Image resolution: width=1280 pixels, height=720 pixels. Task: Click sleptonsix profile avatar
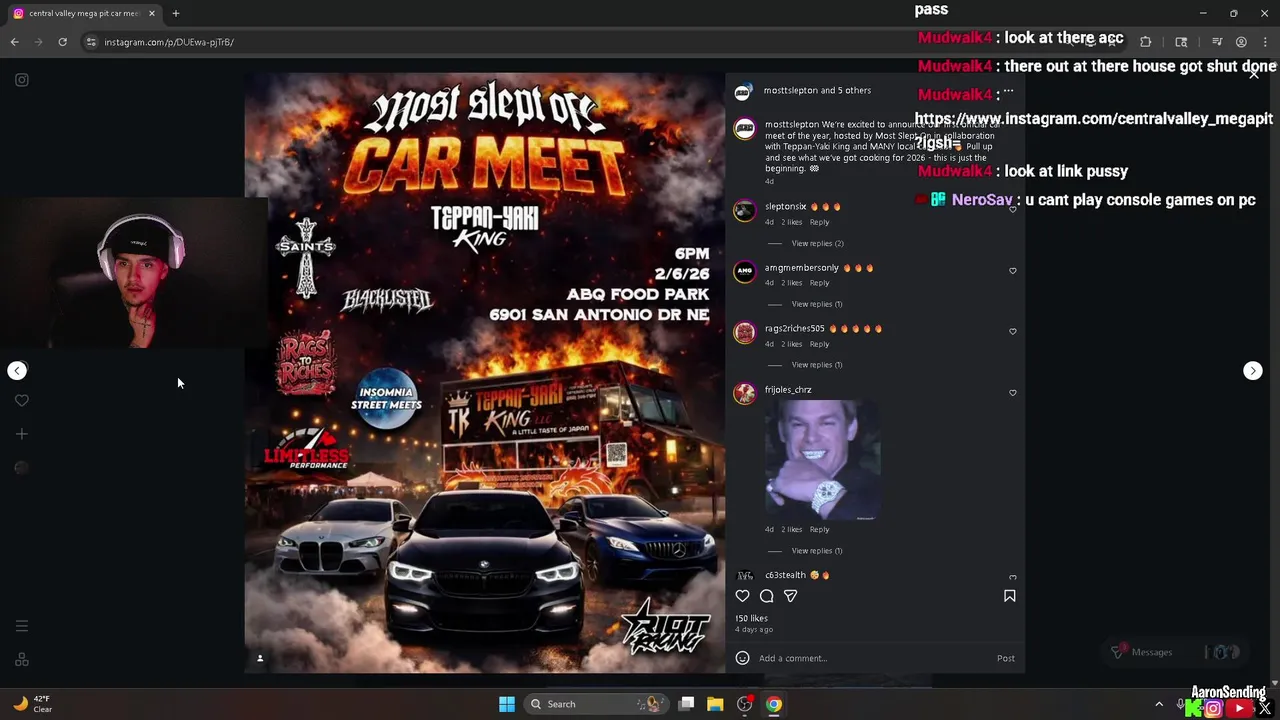745,211
